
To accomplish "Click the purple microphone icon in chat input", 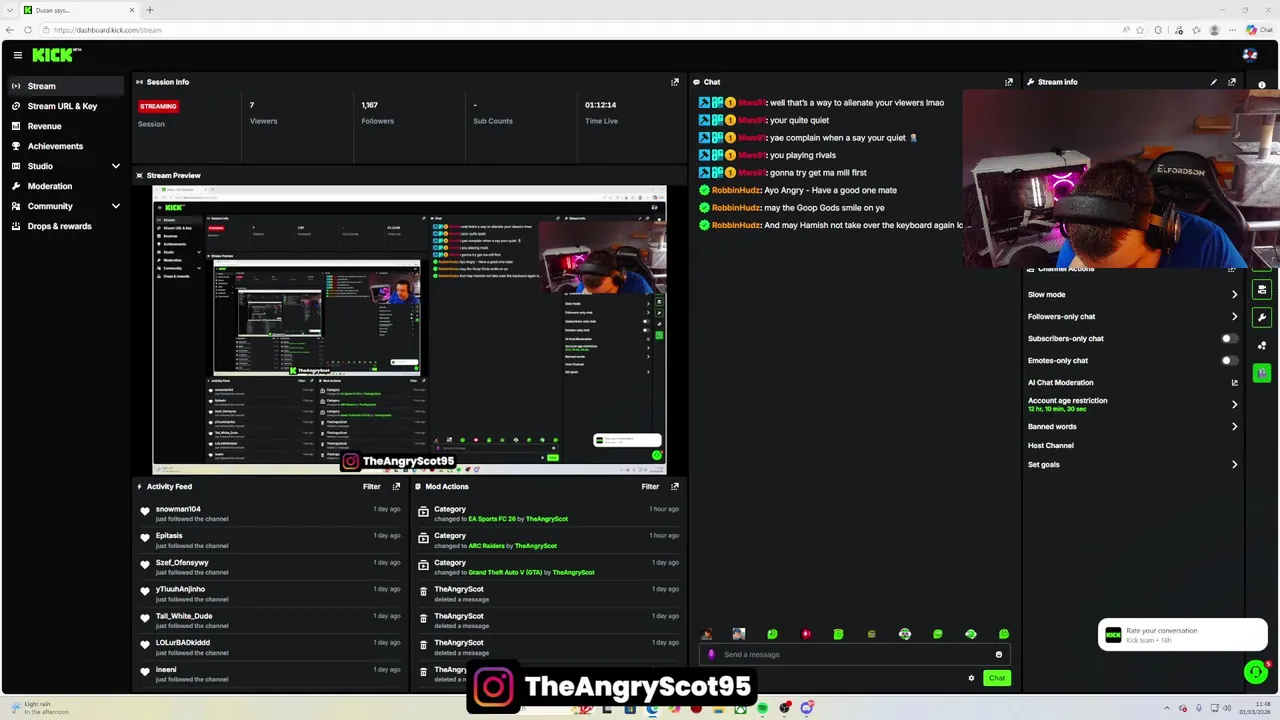I will [x=711, y=655].
